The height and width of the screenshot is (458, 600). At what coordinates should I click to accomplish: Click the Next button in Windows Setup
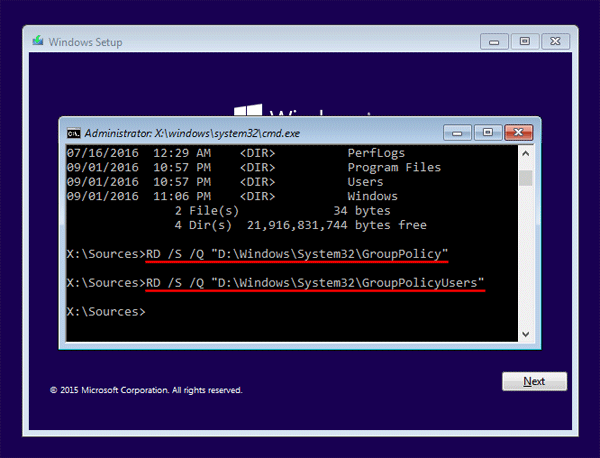pos(534,381)
